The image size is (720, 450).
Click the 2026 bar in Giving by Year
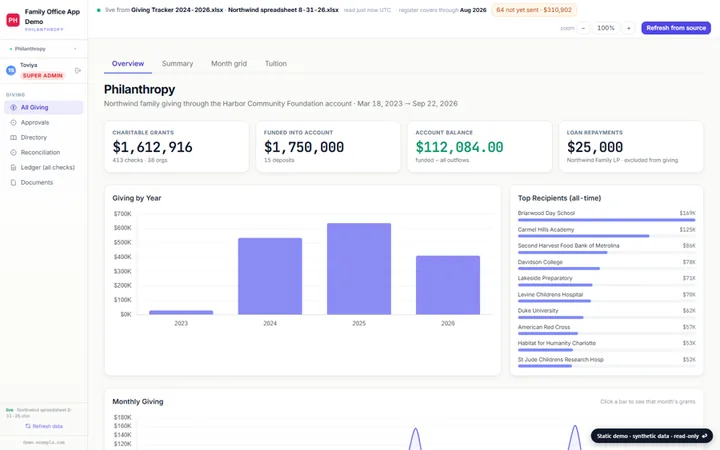coord(448,285)
